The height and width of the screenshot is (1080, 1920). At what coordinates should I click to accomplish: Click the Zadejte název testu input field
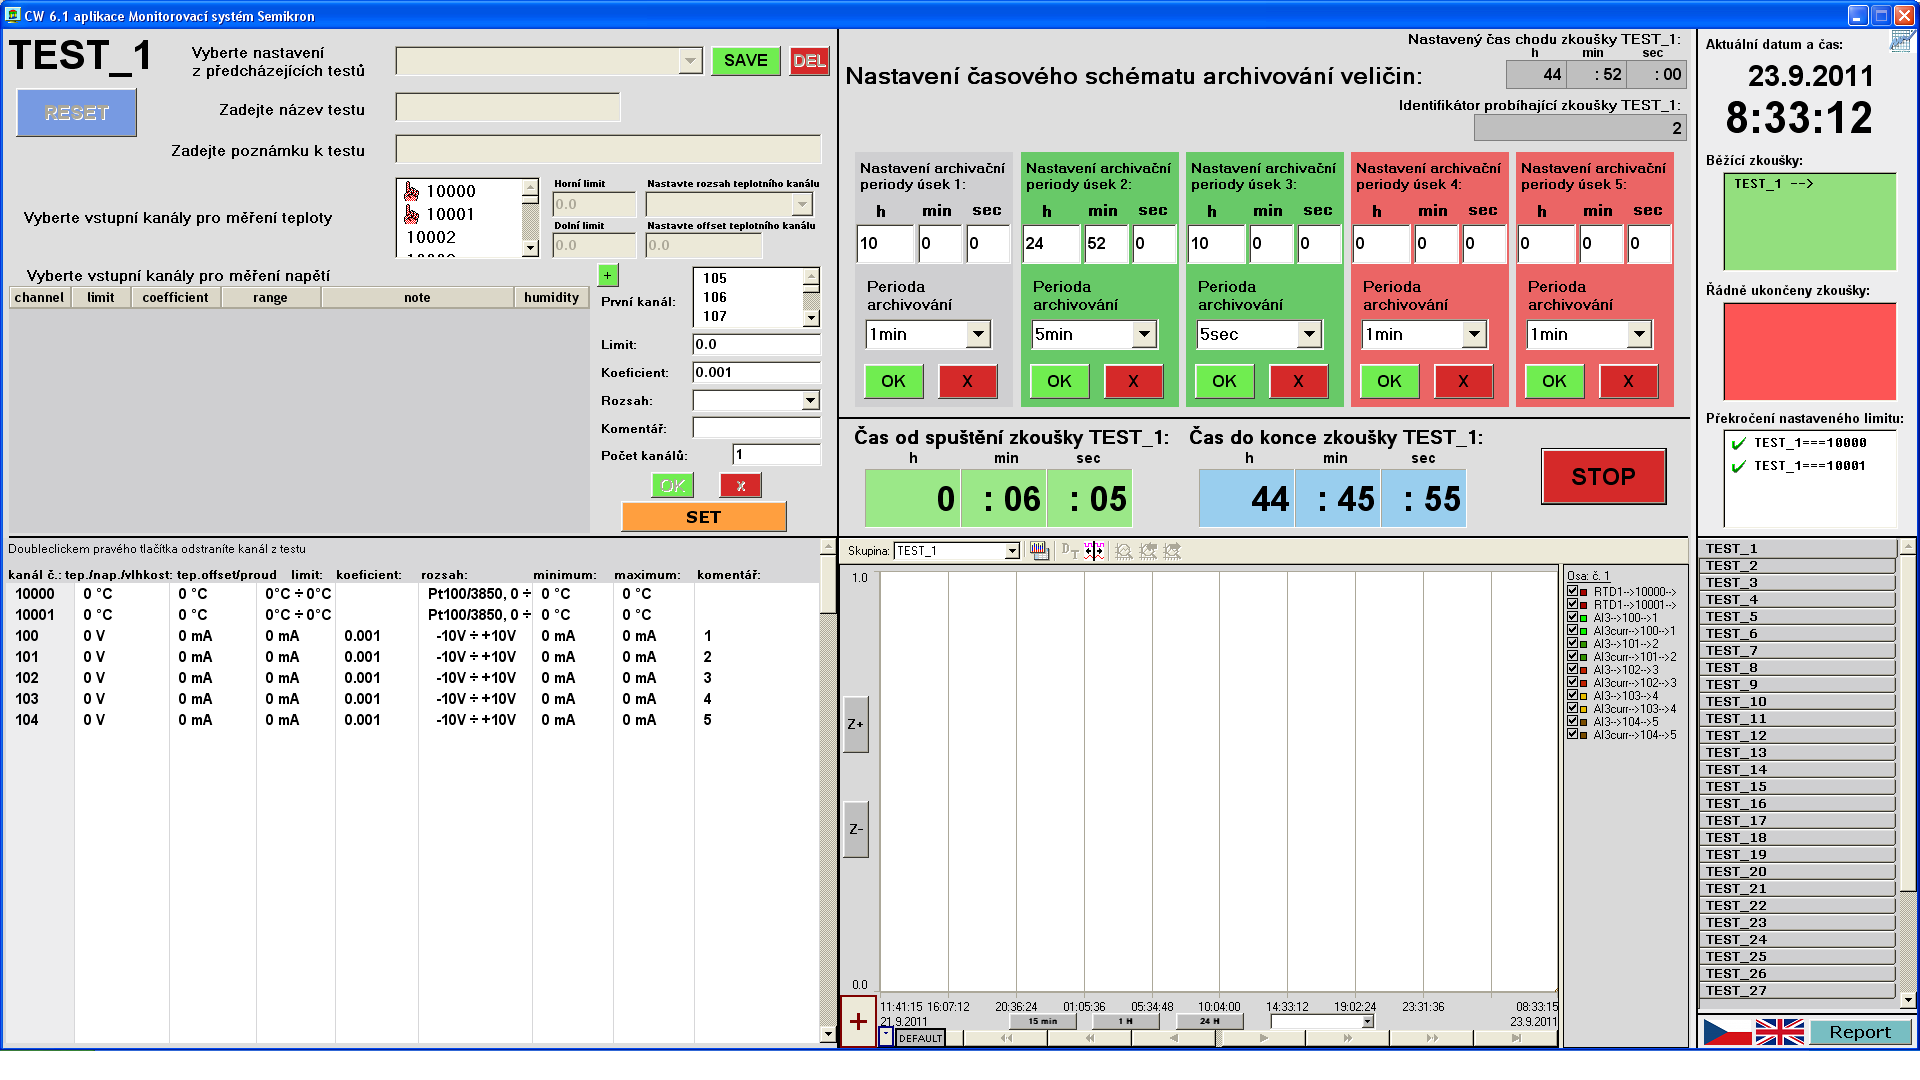[507, 108]
